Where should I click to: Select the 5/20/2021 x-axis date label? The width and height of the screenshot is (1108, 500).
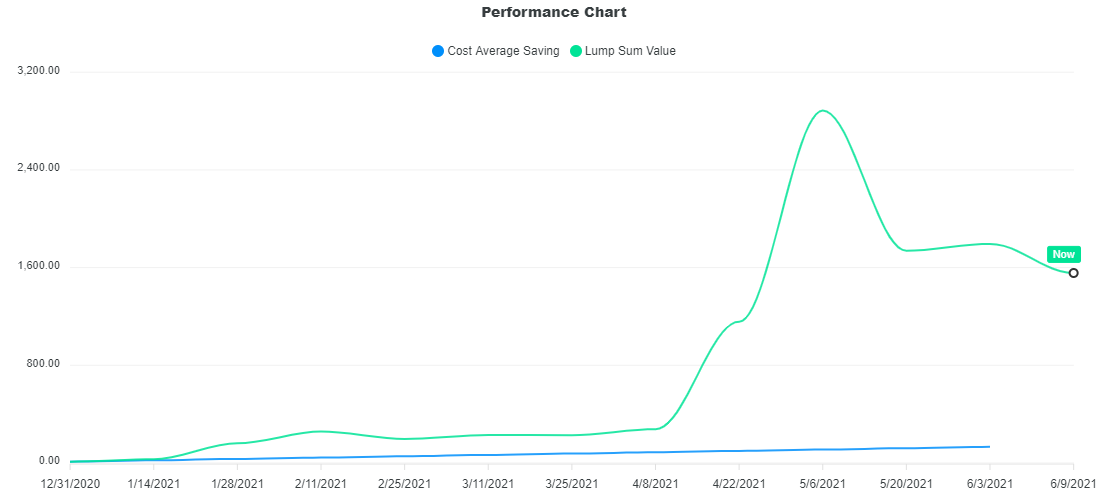(906, 483)
